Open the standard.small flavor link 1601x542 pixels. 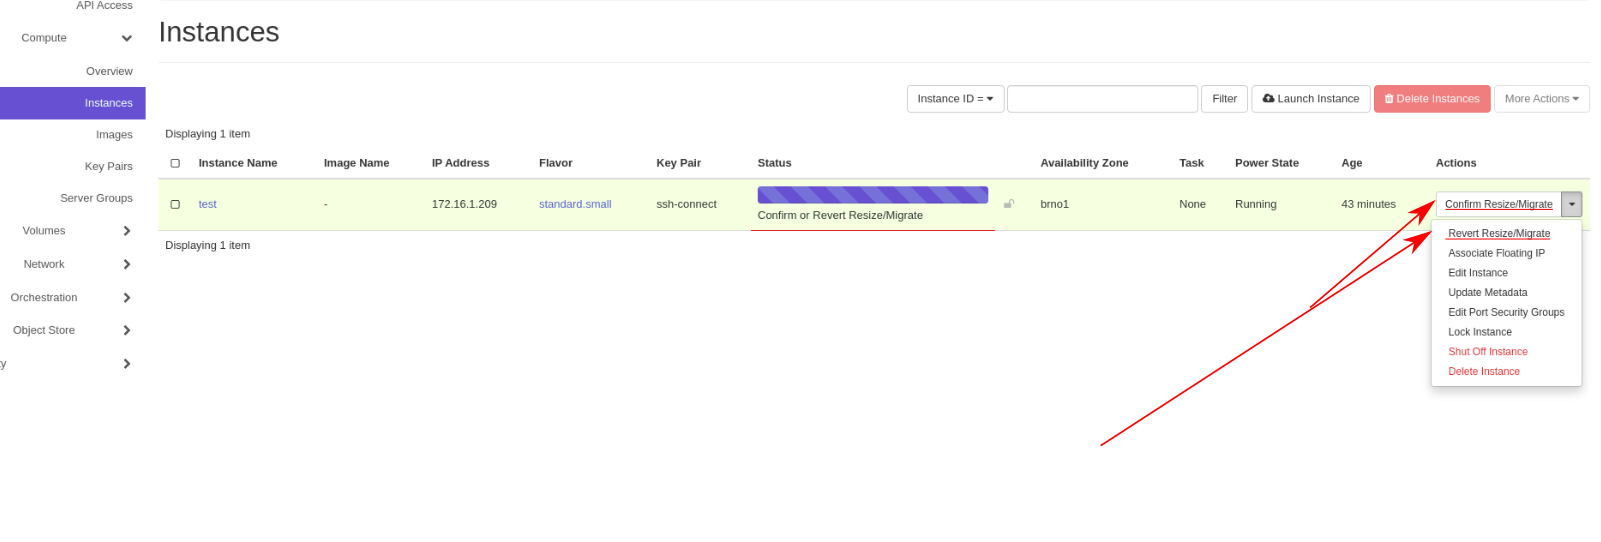[x=574, y=204]
